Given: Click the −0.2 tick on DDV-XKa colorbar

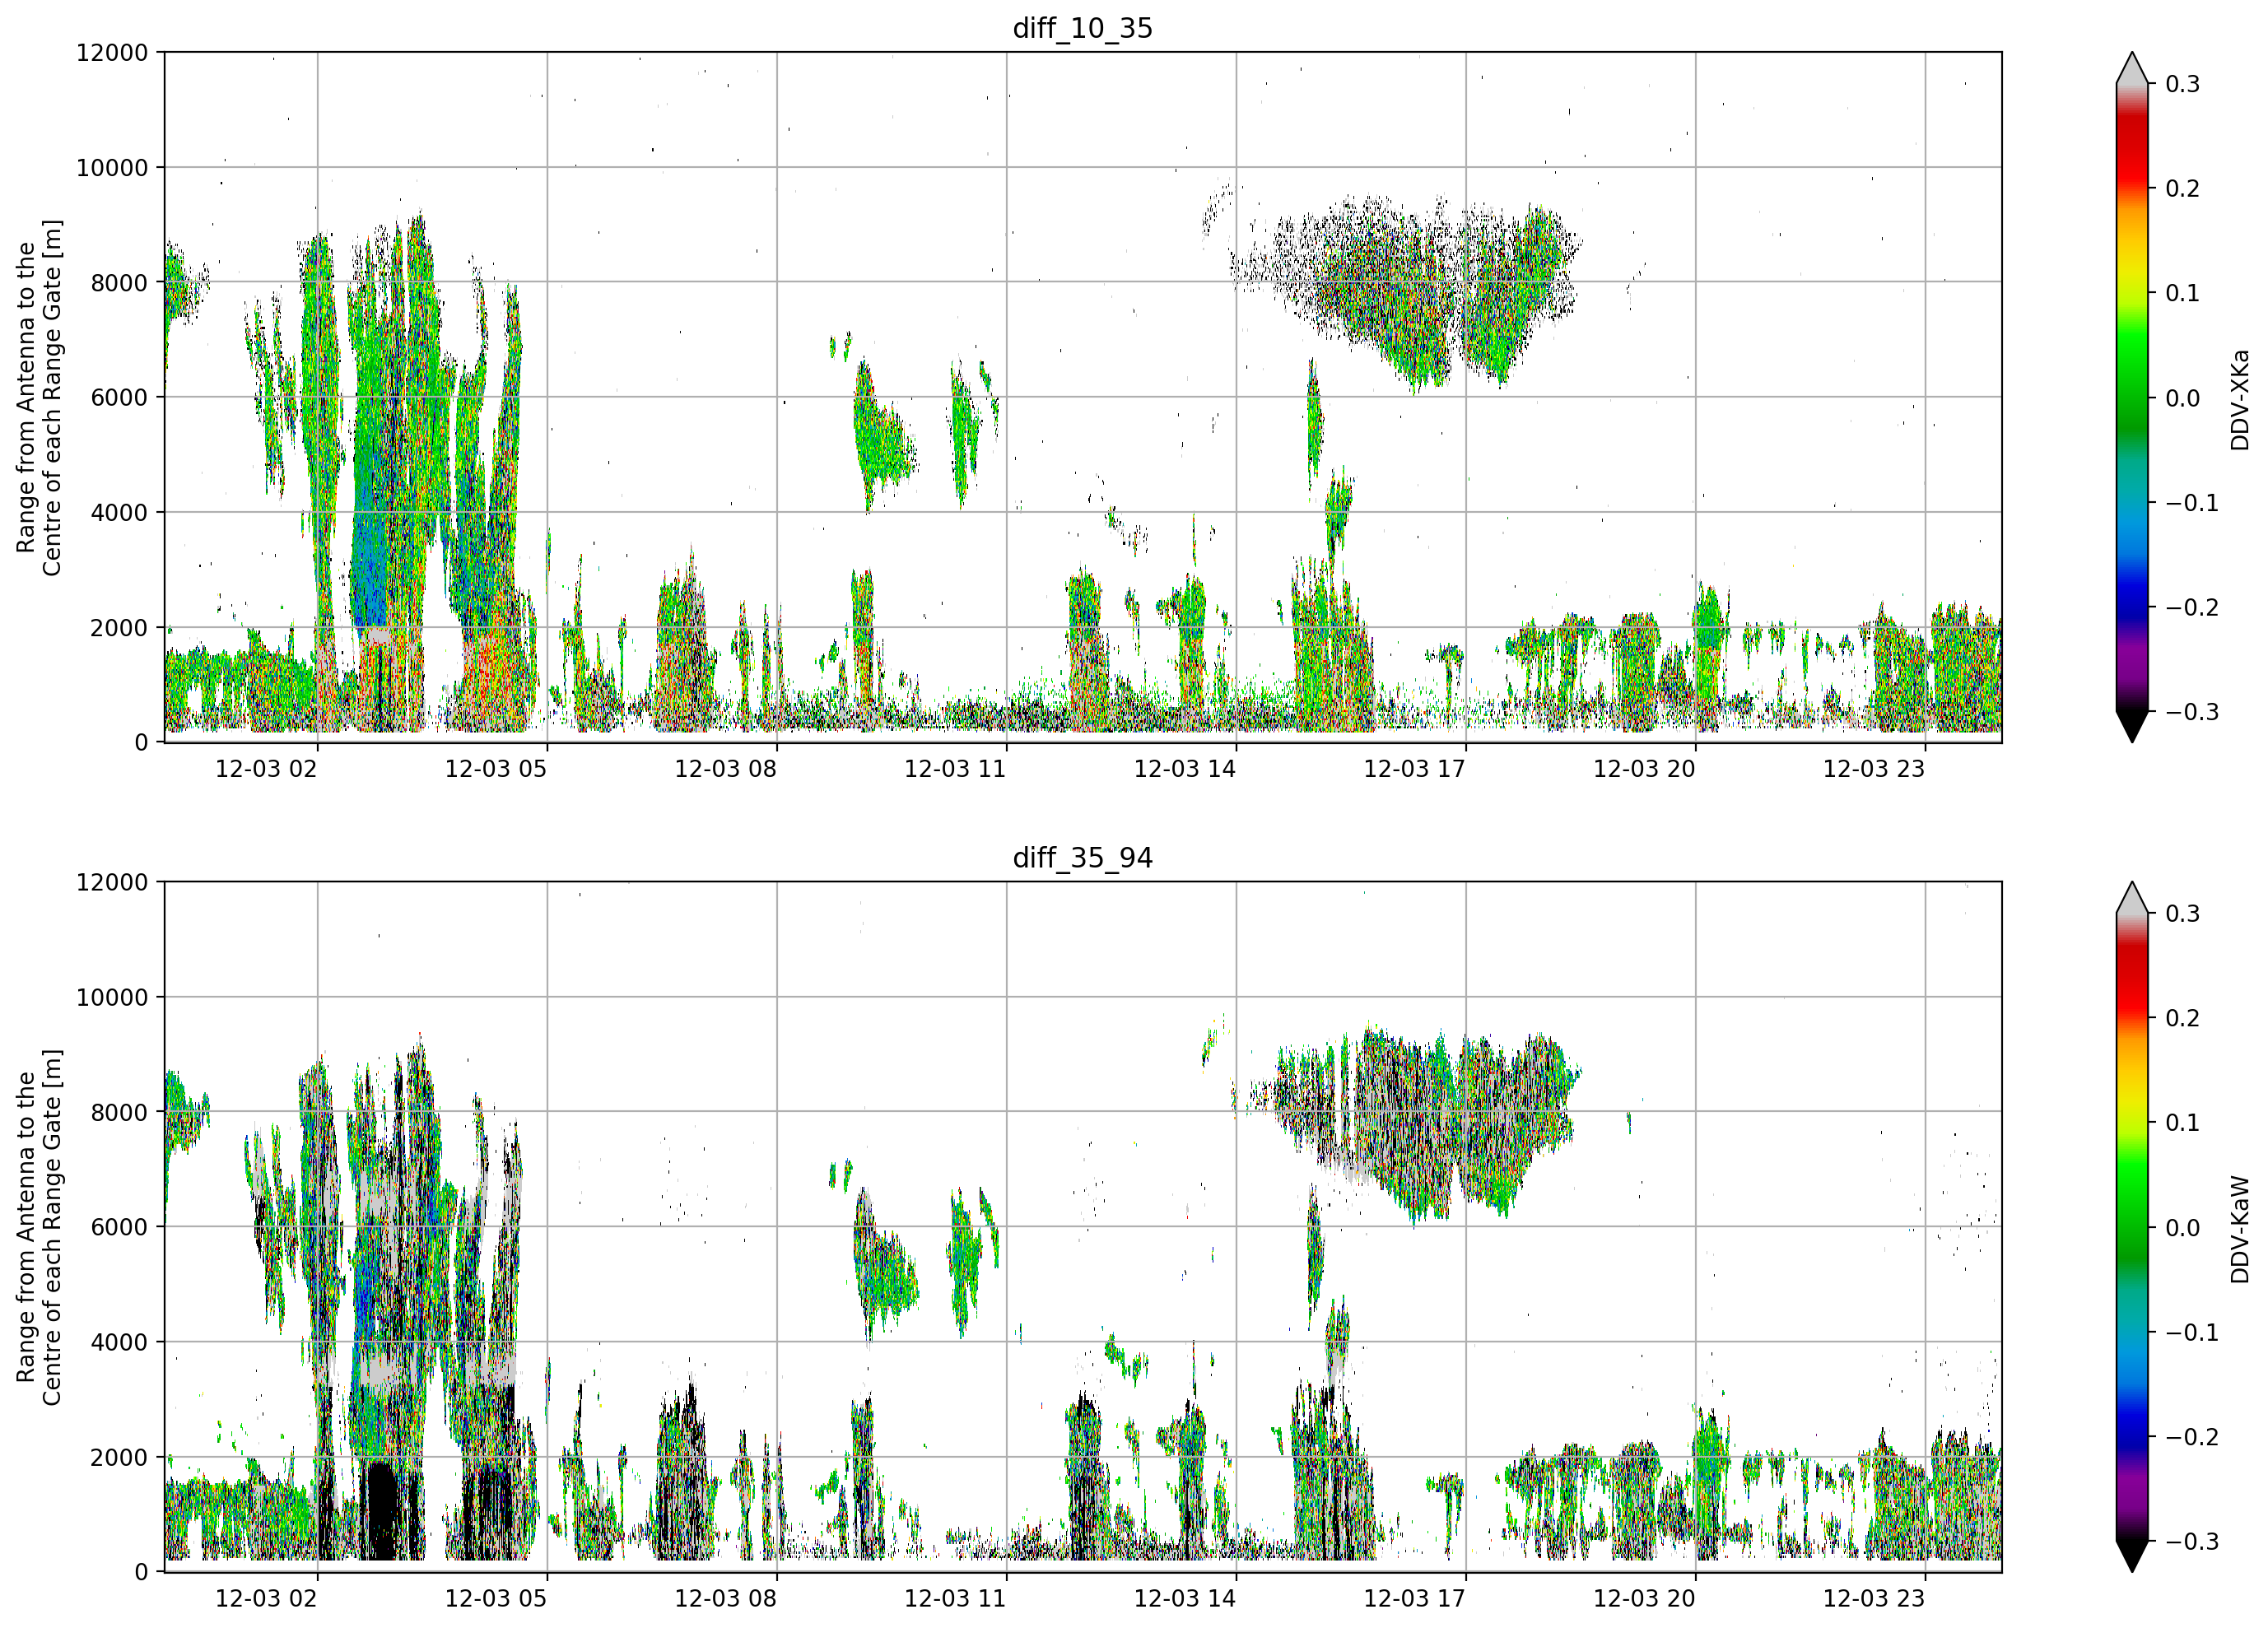Looking at the screenshot, I should [x=2192, y=608].
